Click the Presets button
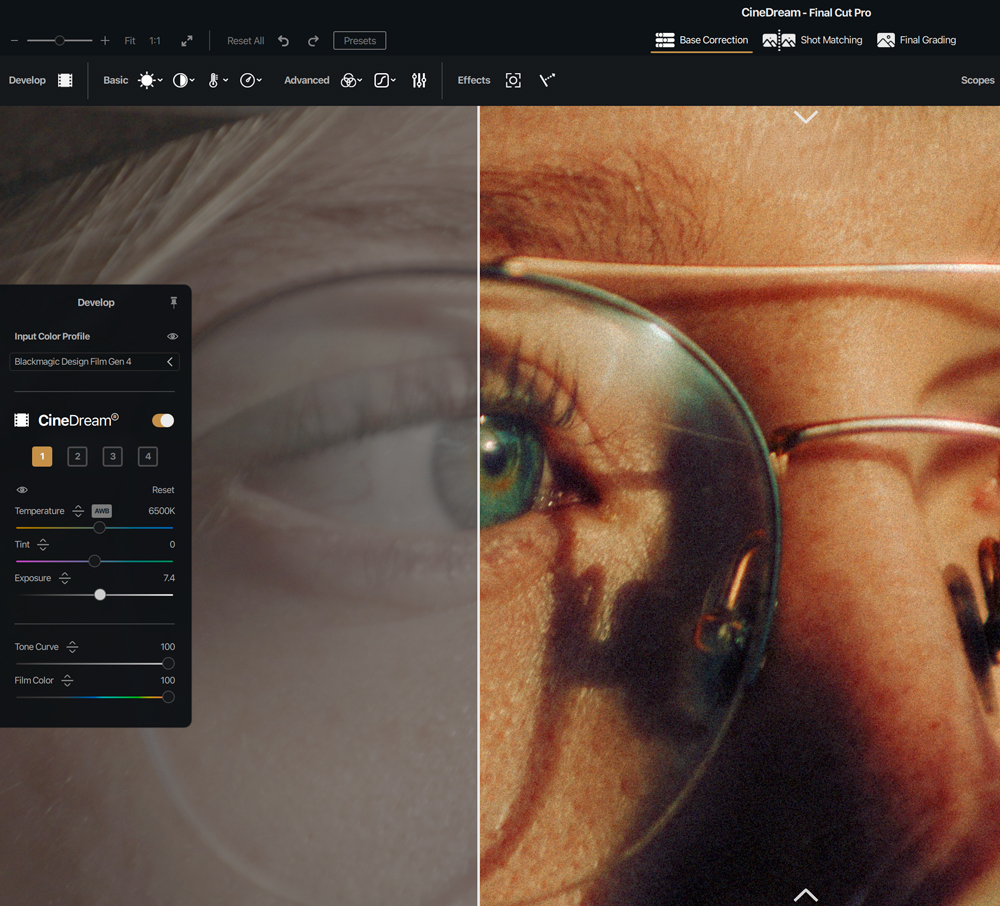This screenshot has width=1000, height=906. (x=359, y=41)
